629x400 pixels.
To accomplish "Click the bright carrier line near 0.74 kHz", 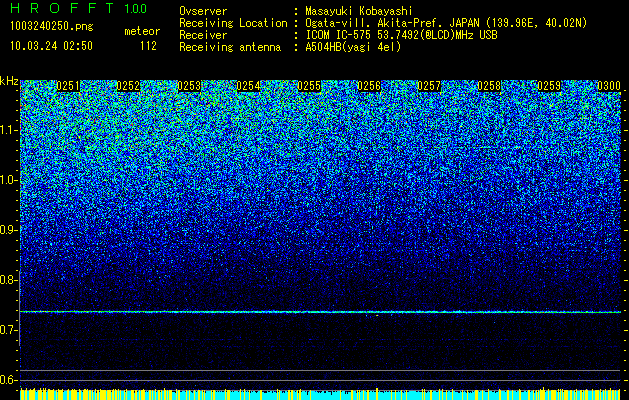I will coord(320,312).
